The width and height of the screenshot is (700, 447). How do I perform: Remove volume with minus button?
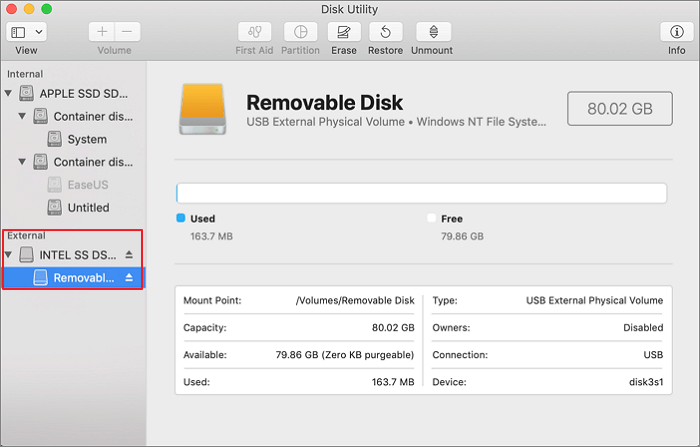(x=128, y=32)
